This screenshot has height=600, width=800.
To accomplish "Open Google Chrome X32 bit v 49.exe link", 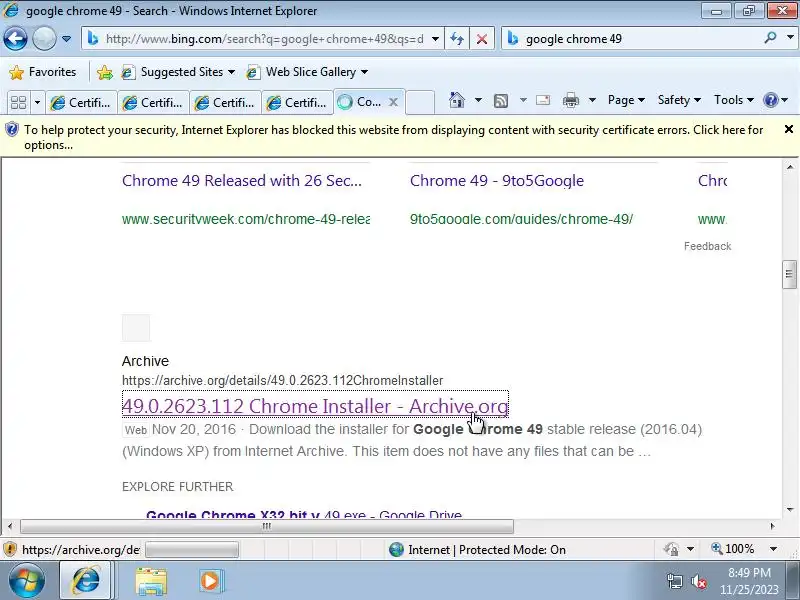I will coord(304,514).
